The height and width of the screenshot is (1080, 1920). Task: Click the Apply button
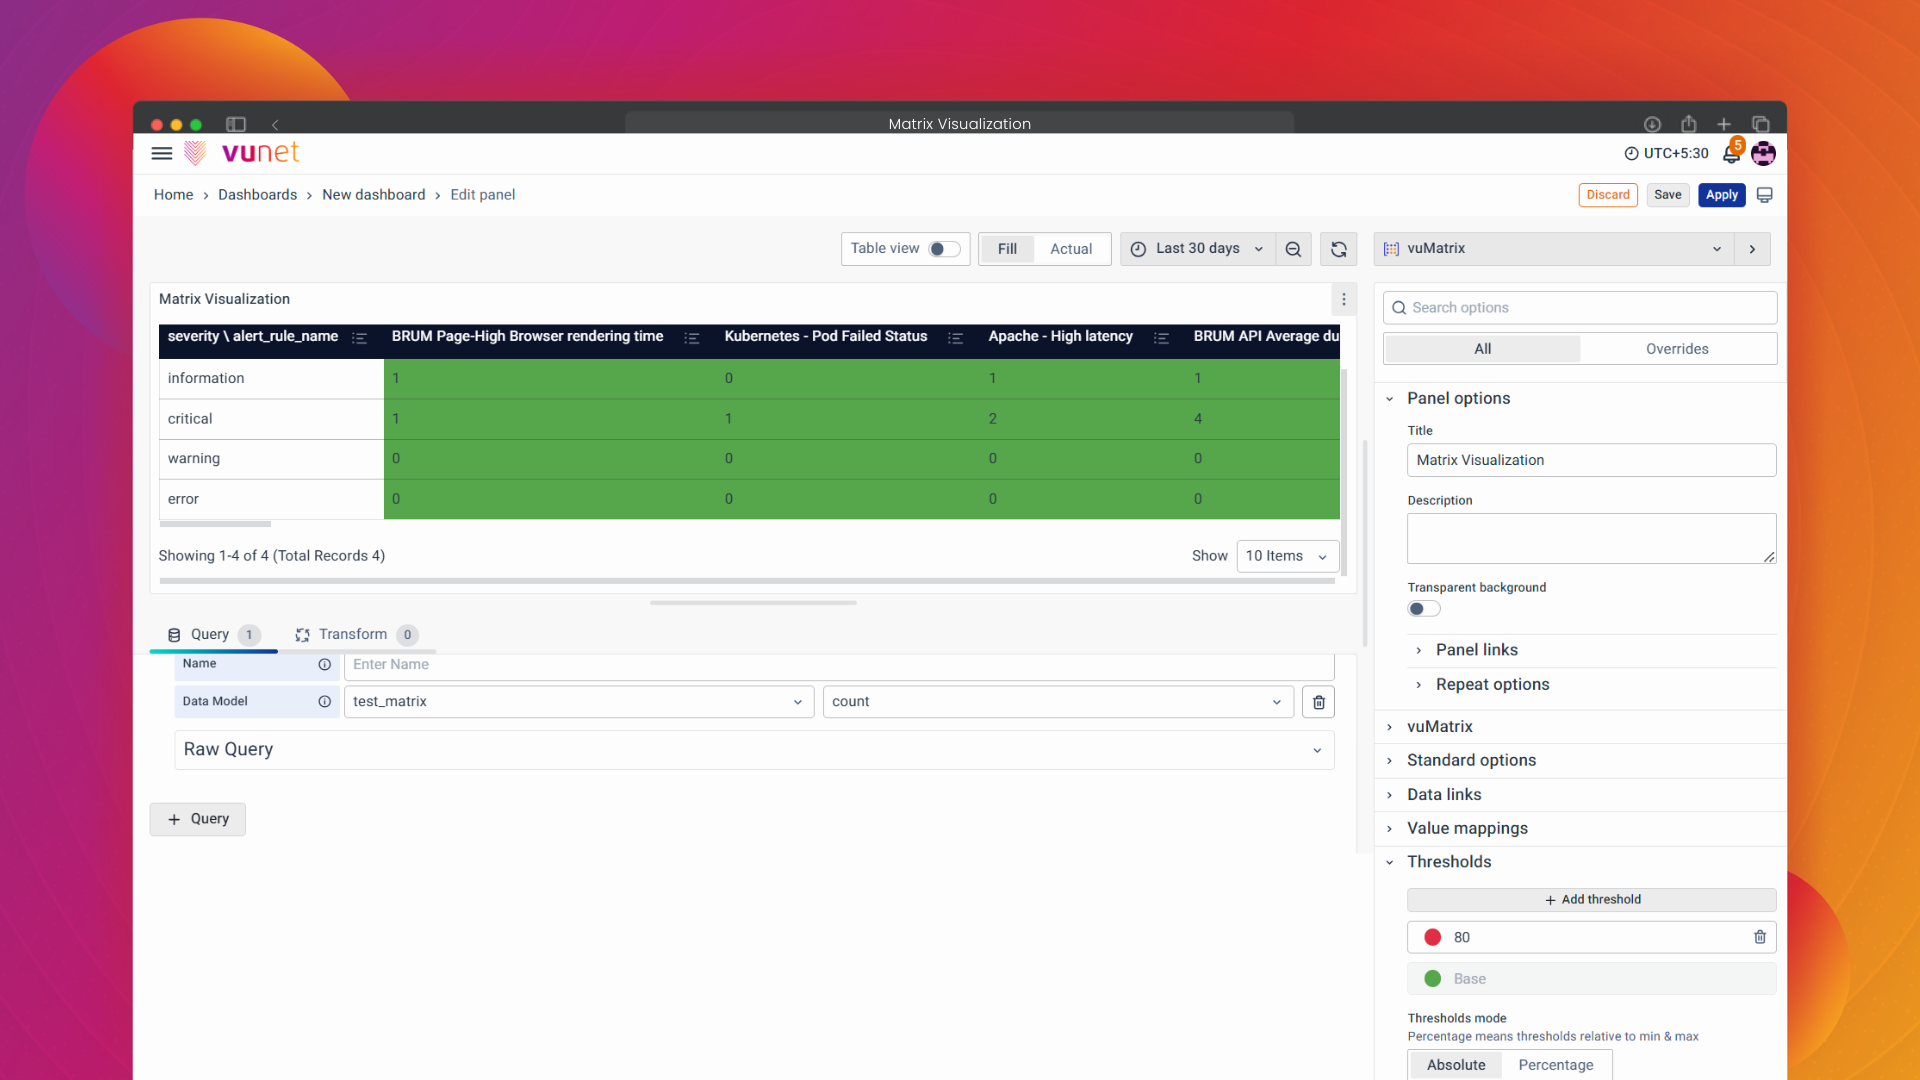pyautogui.click(x=1720, y=195)
